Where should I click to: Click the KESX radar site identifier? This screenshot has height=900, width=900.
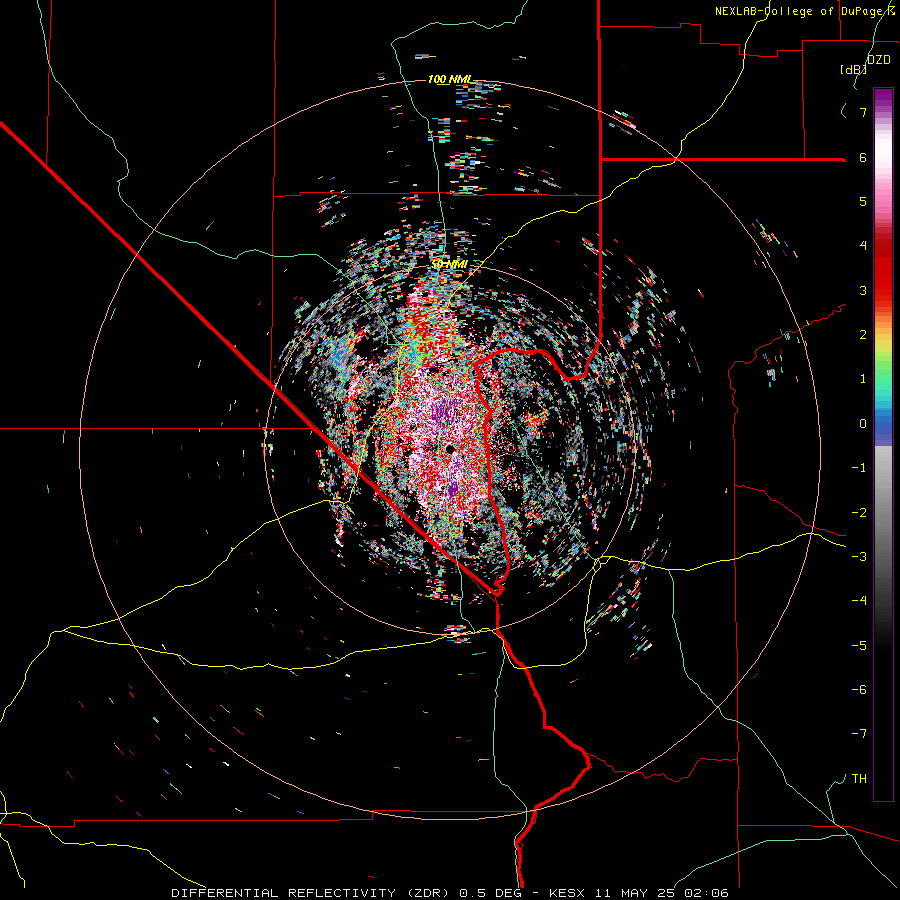pyautogui.click(x=569, y=893)
